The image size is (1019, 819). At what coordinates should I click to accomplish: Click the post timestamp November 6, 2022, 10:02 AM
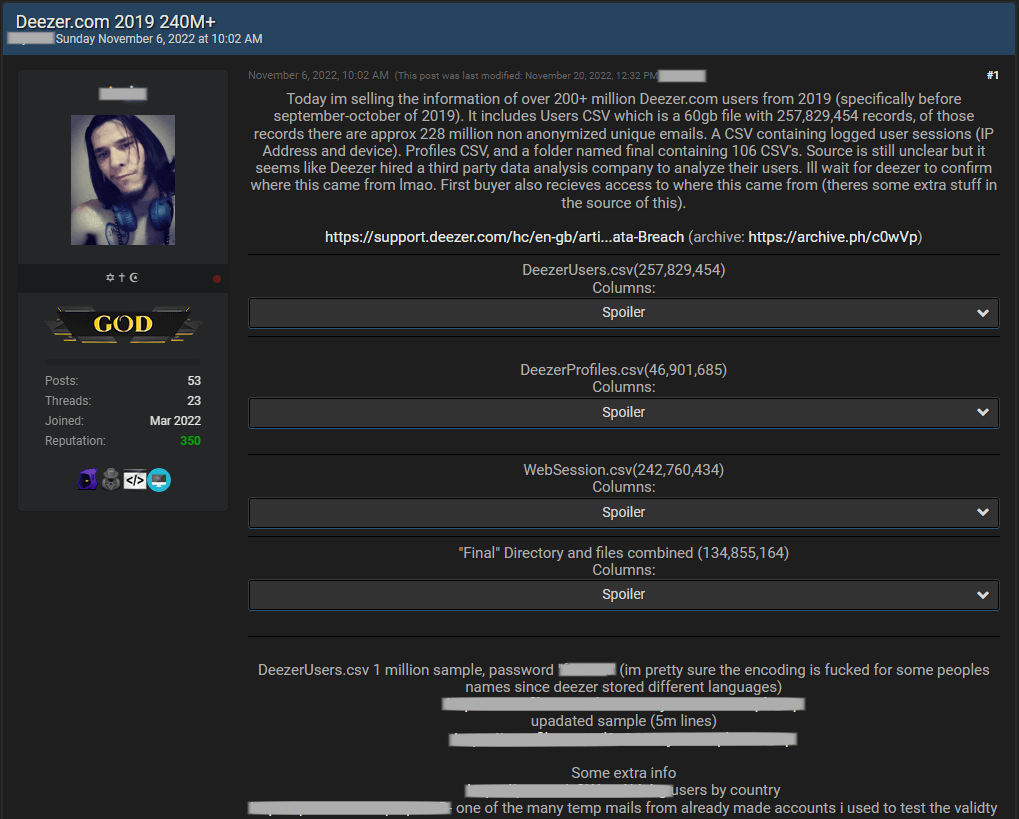318,75
